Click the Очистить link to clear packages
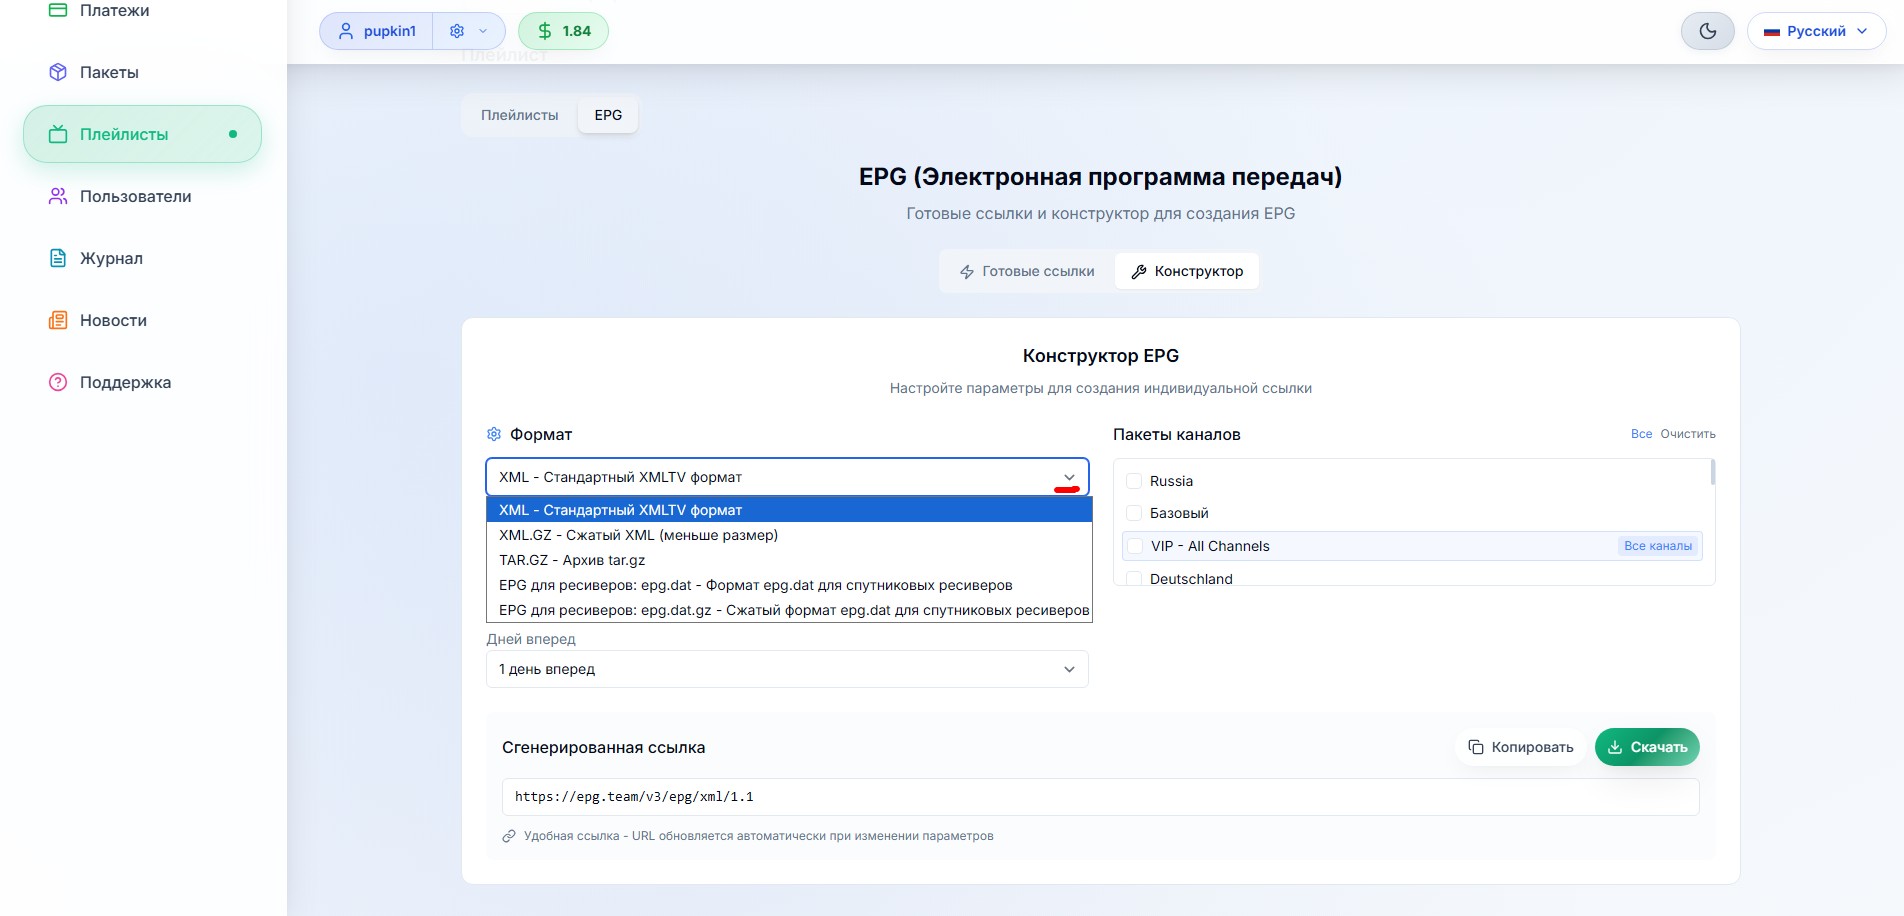Viewport: 1904px width, 916px height. pyautogui.click(x=1686, y=434)
